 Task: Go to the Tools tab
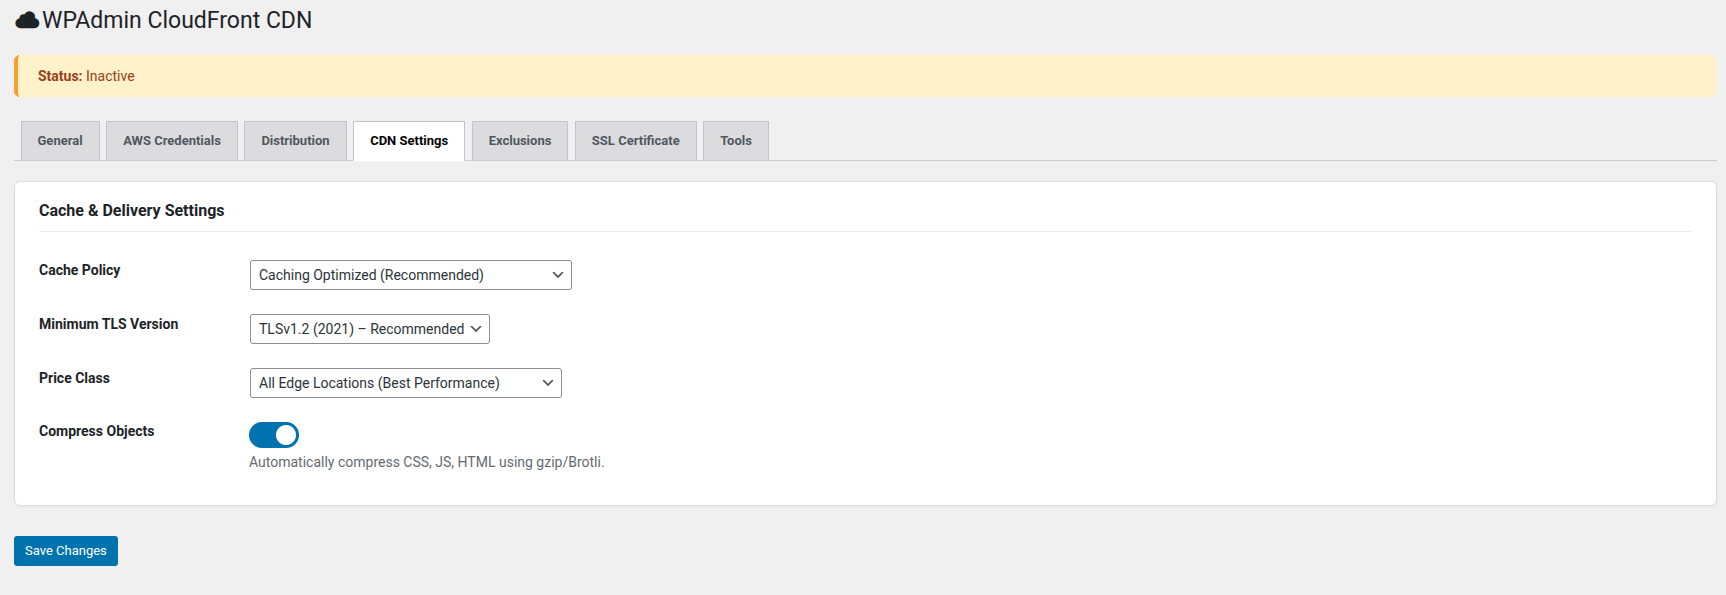tap(736, 141)
